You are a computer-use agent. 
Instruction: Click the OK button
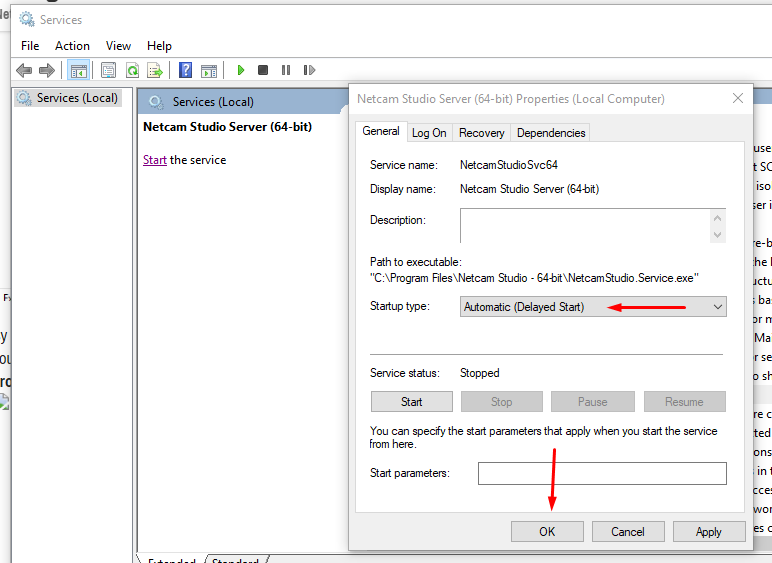point(547,532)
